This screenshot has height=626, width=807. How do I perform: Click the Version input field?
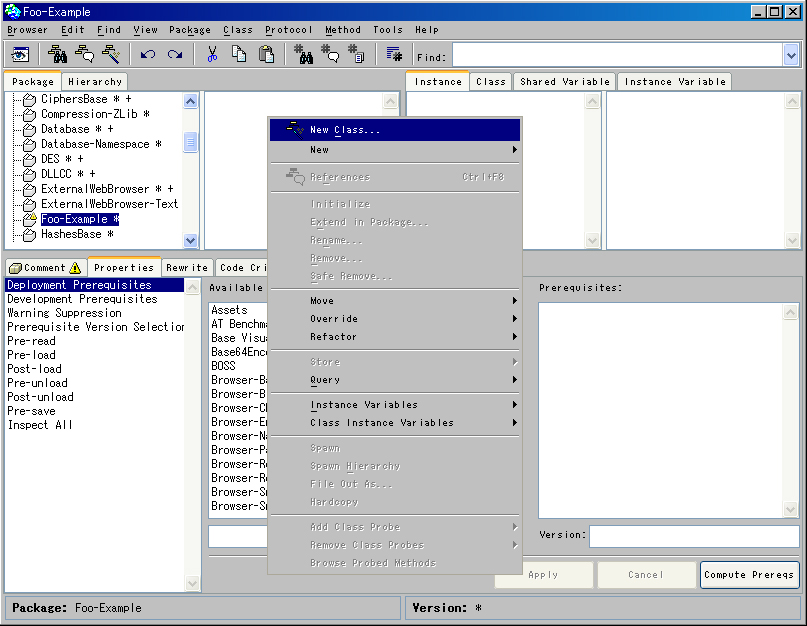tap(694, 536)
